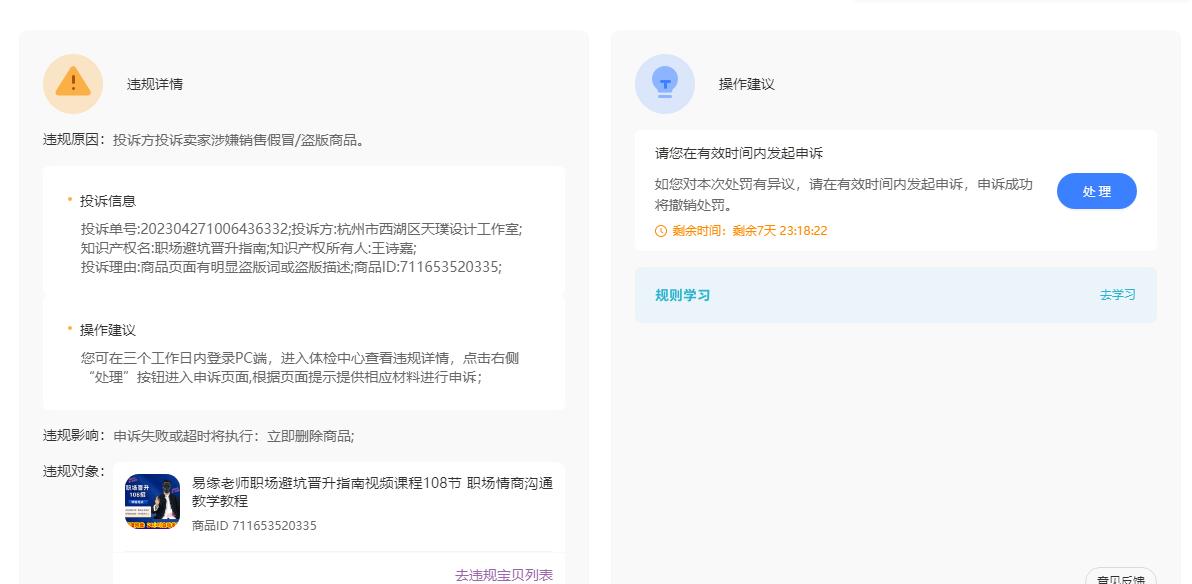Click the clock icon beside remaining time
The height and width of the screenshot is (584, 1192).
tap(660, 231)
